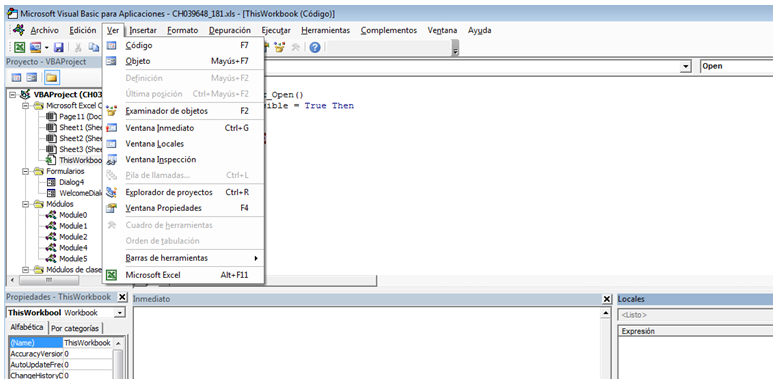Click the Copy toolbar icon
This screenshot has height=386, width=778.
click(93, 47)
